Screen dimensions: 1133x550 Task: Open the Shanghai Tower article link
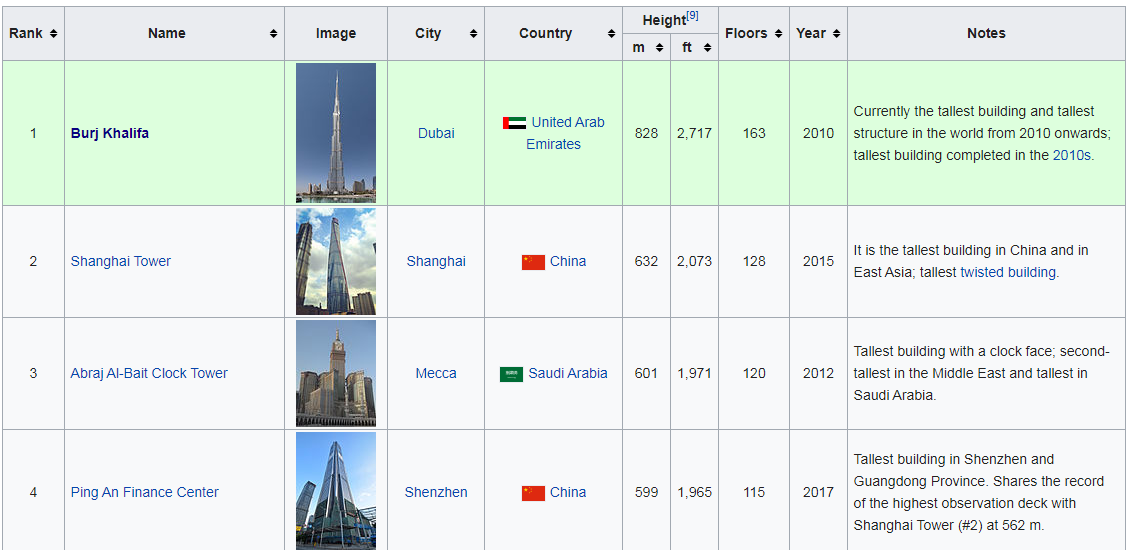tap(121, 262)
